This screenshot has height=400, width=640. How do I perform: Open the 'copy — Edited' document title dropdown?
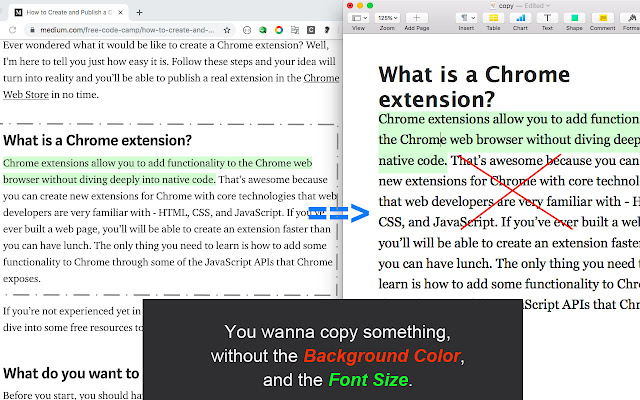524,6
